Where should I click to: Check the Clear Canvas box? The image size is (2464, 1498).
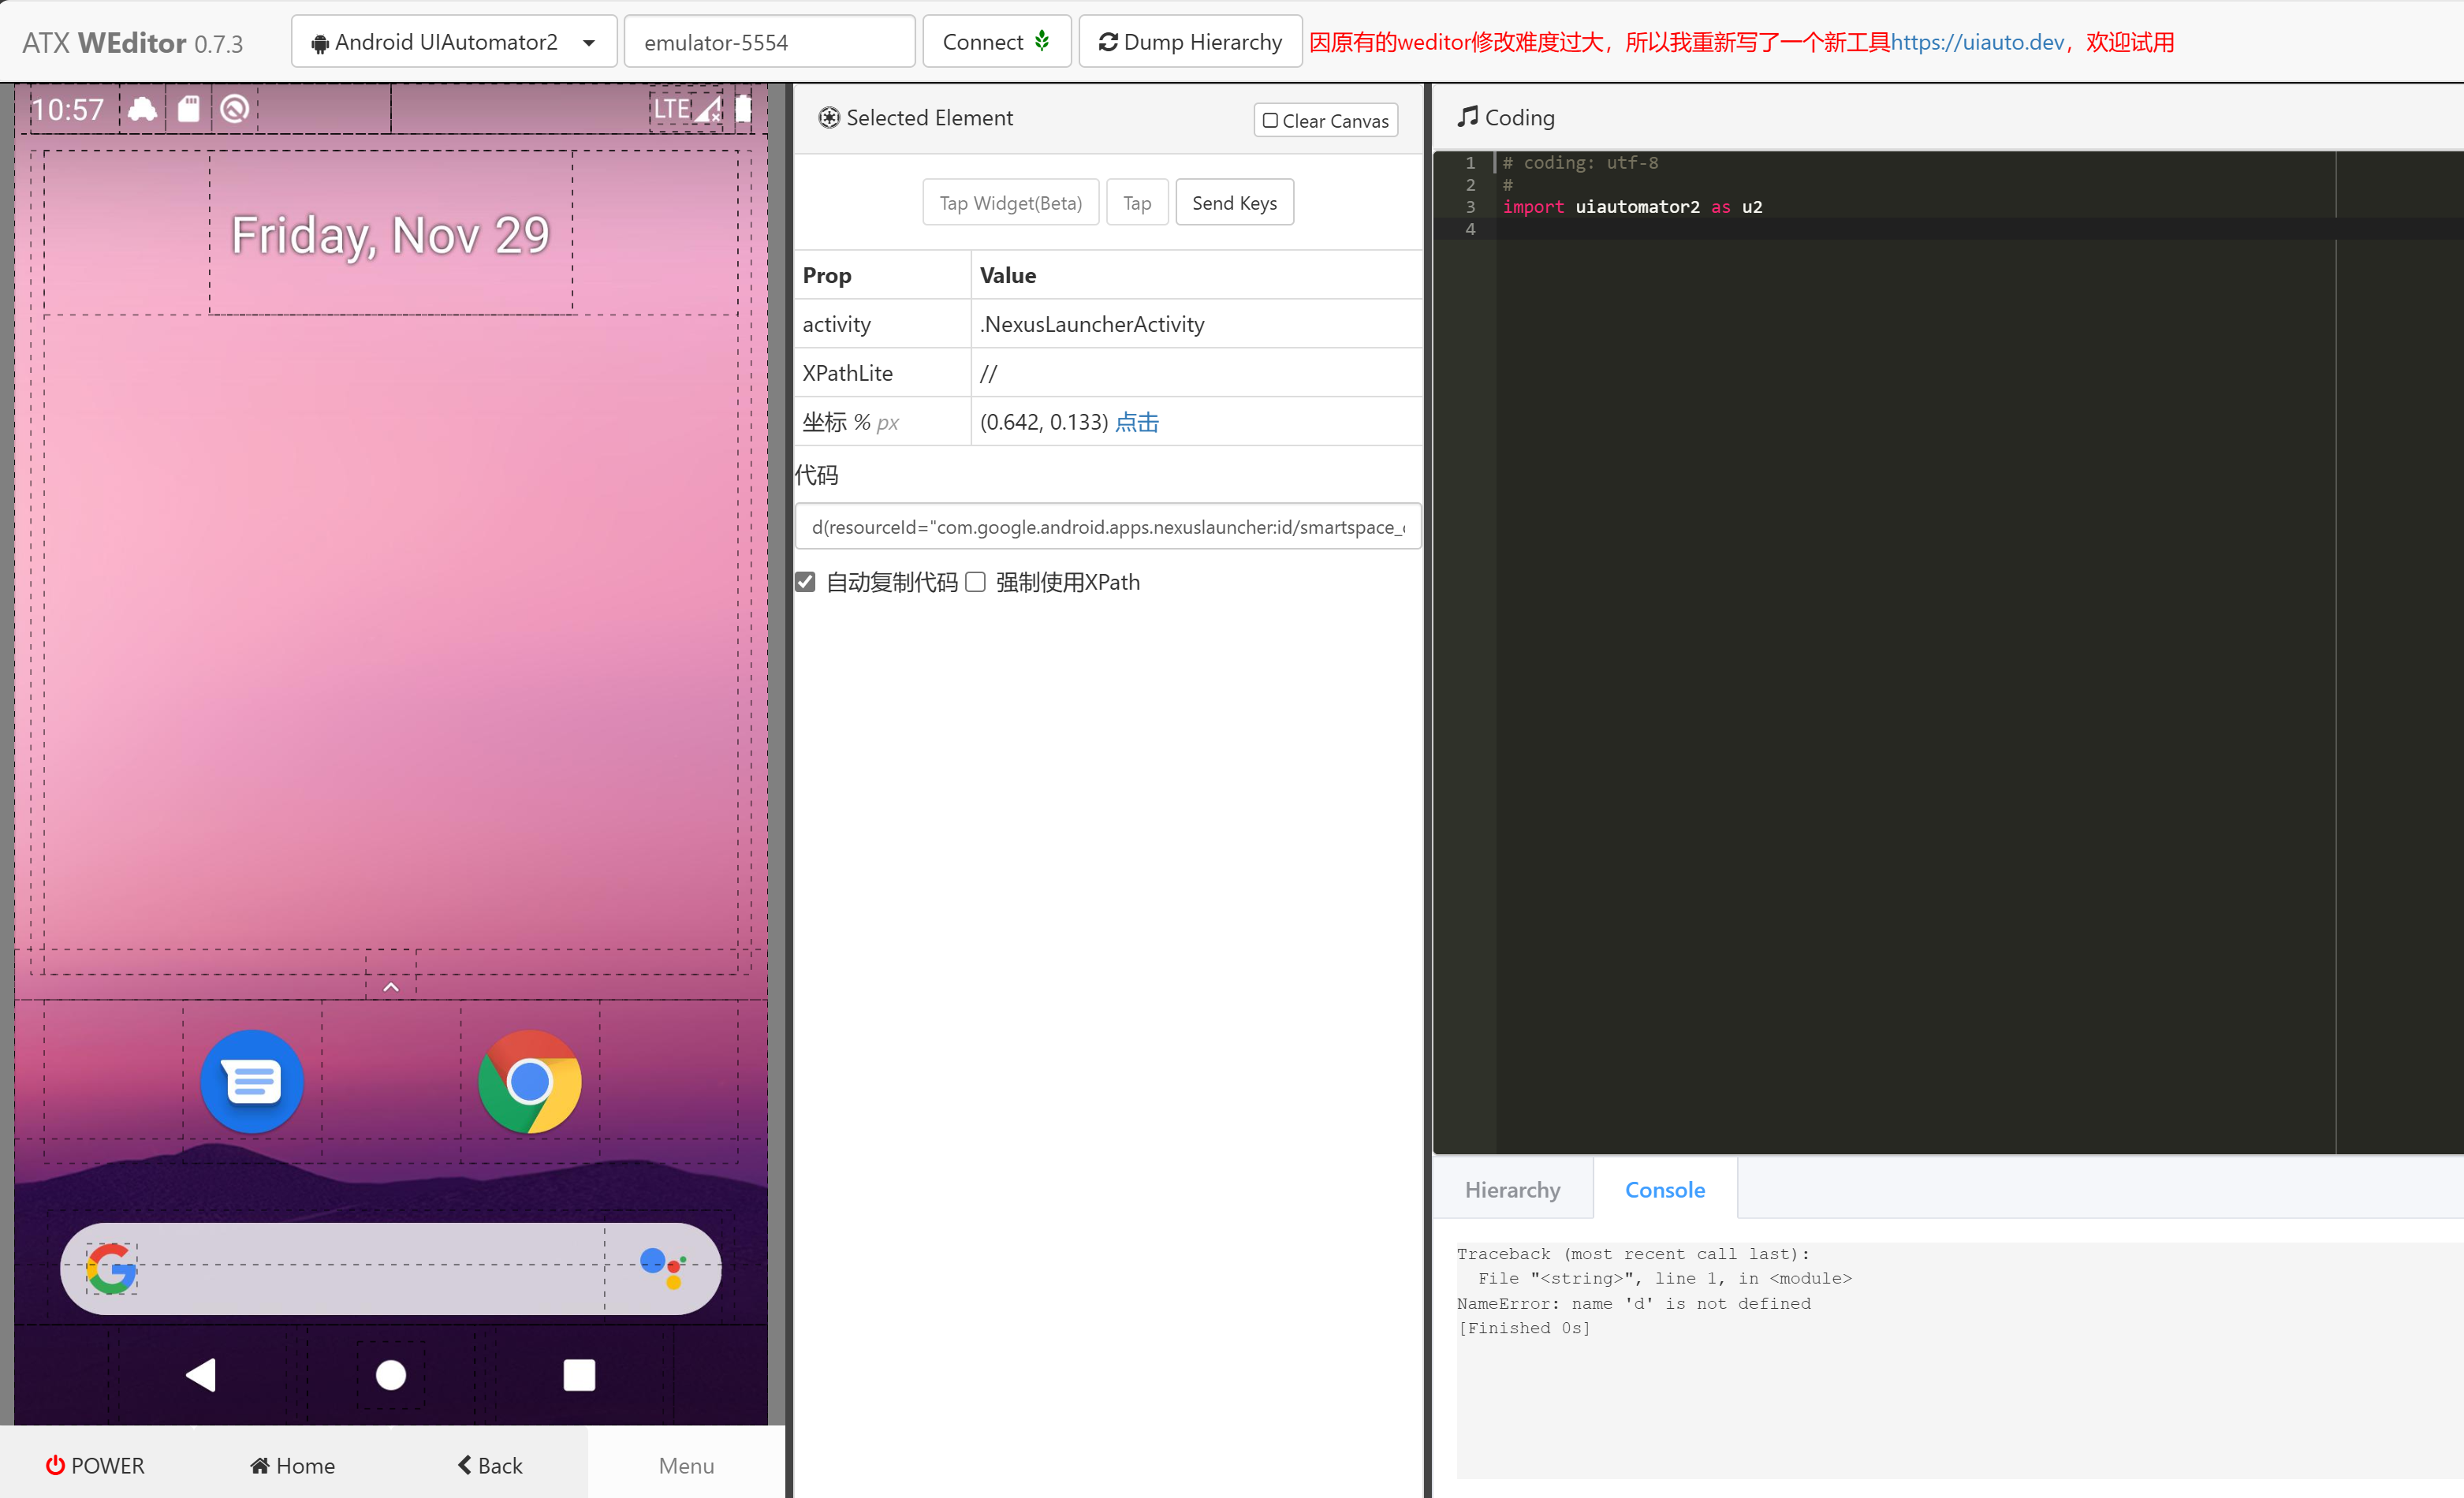click(1325, 120)
